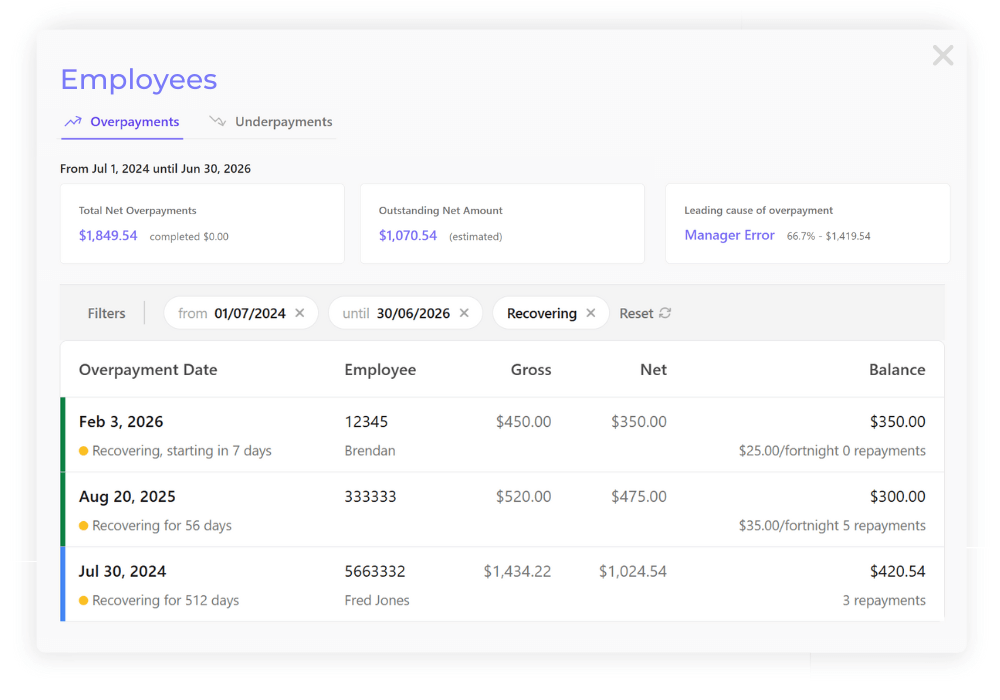
Task: Remove the until 30/06/2026 filter via its ×
Action: pos(463,313)
